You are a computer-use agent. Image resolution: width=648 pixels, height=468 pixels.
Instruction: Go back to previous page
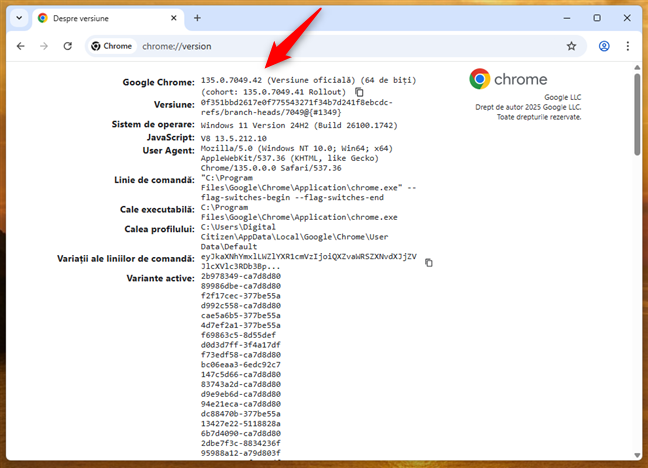(x=21, y=46)
